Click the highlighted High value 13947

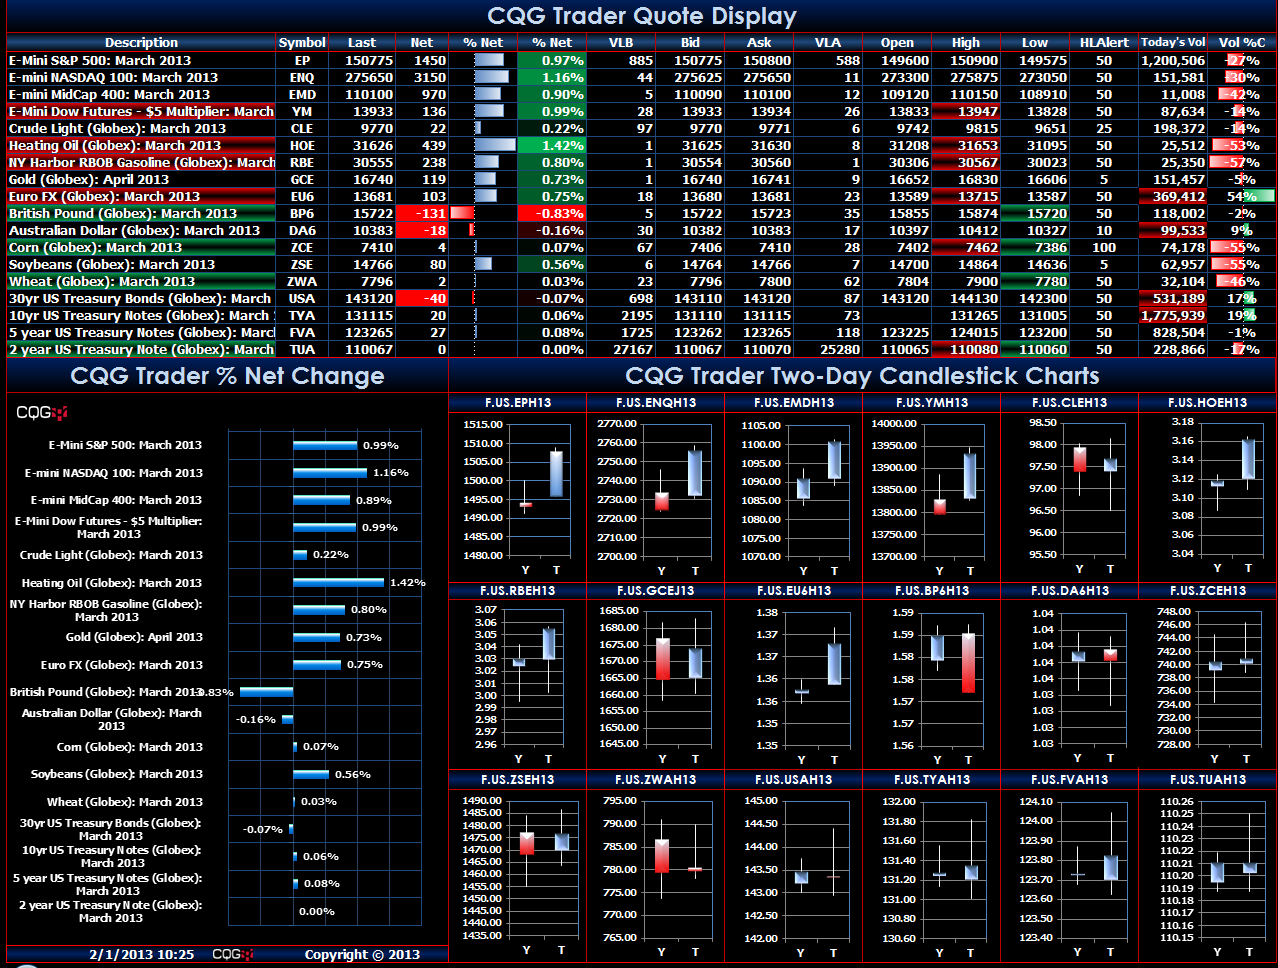coord(966,111)
